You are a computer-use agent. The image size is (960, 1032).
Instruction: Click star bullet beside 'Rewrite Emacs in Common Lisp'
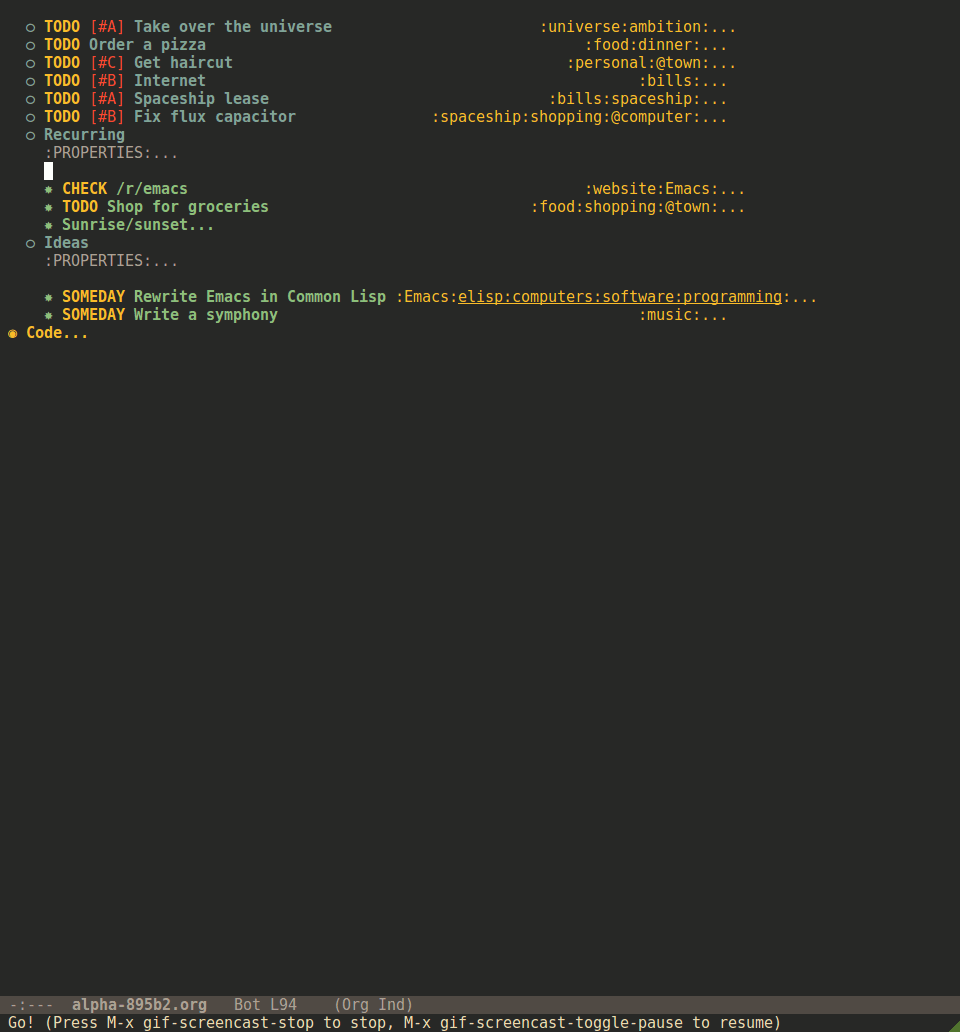(48, 297)
